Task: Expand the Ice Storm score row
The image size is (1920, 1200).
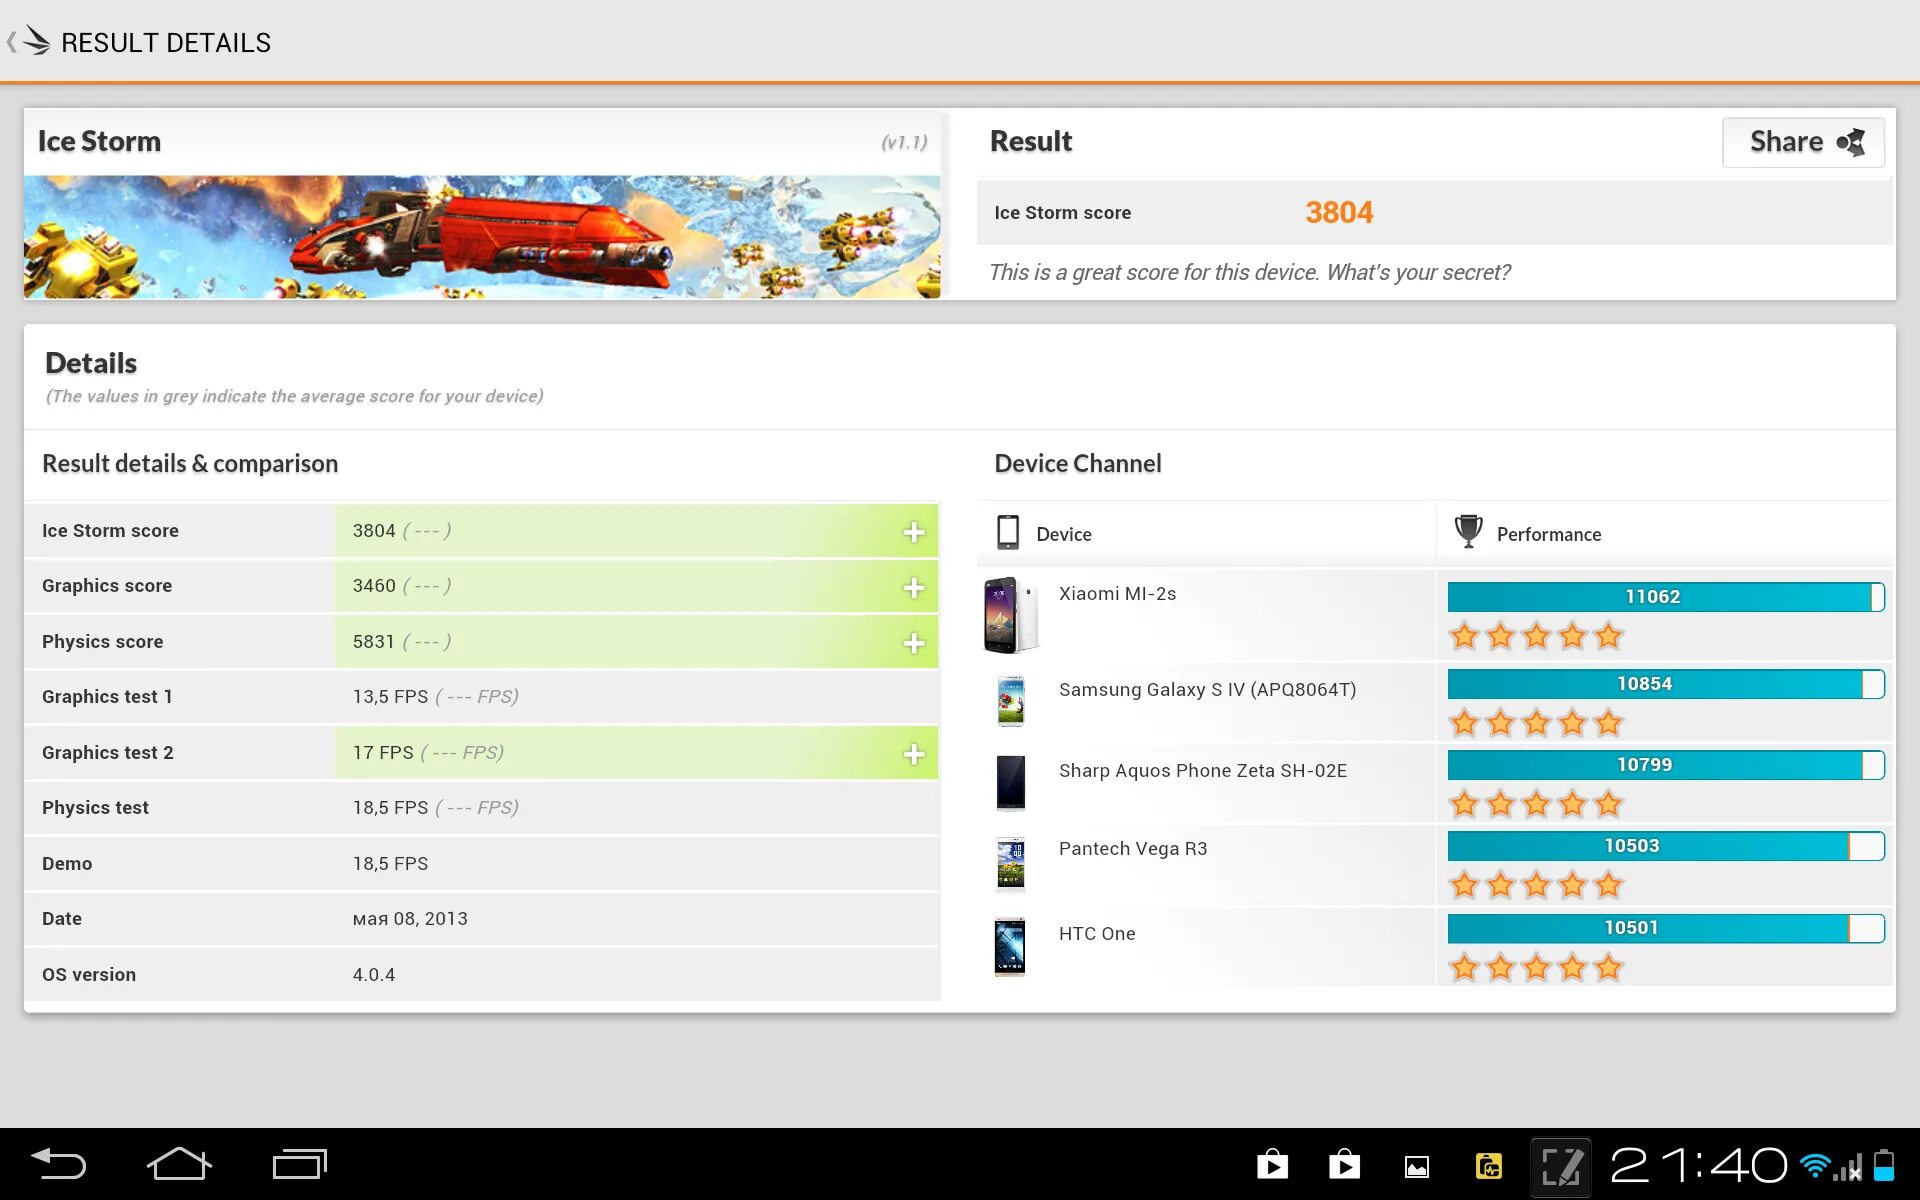Action: pyautogui.click(x=913, y=532)
